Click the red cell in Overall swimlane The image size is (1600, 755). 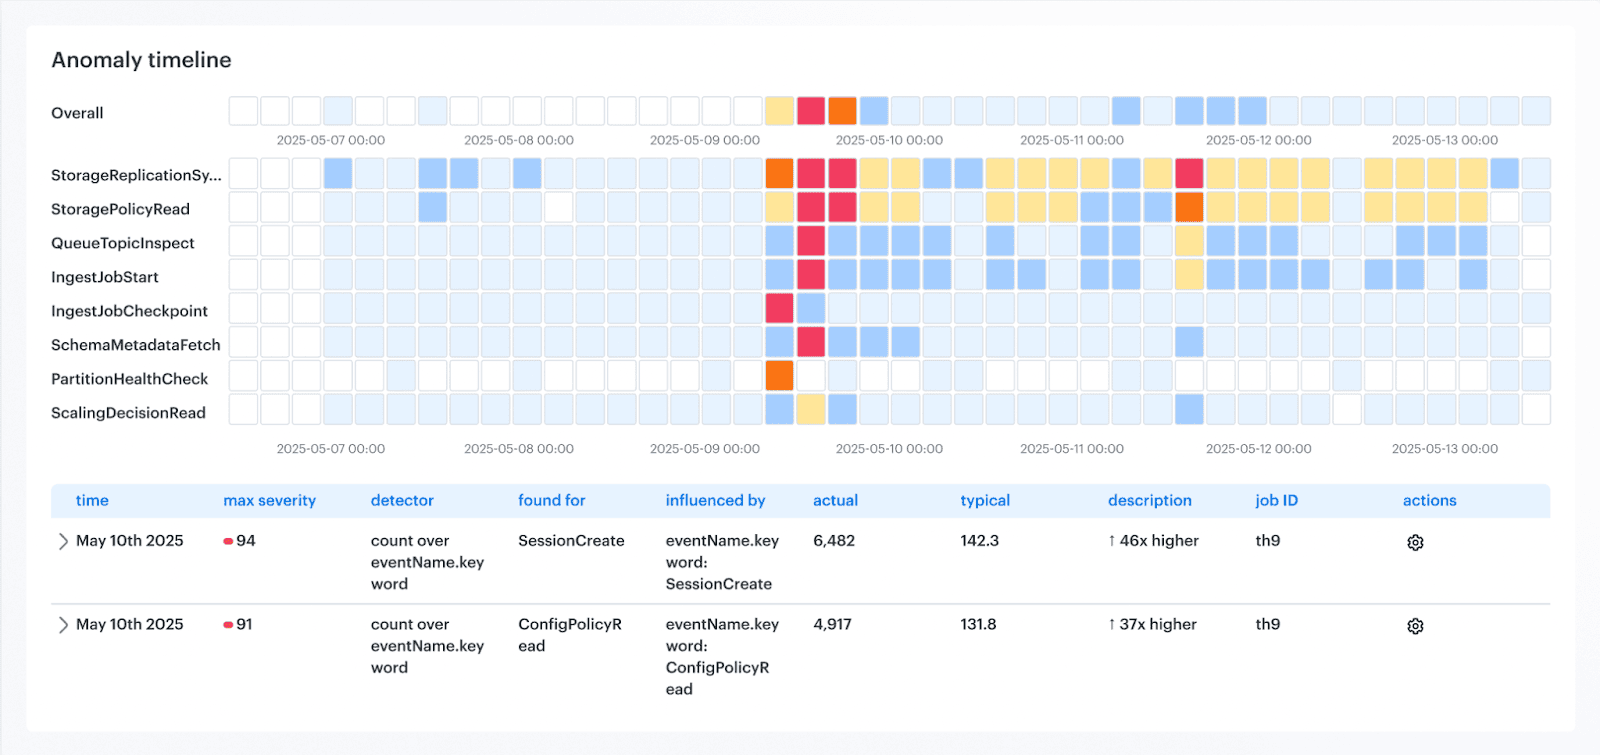[811, 111]
